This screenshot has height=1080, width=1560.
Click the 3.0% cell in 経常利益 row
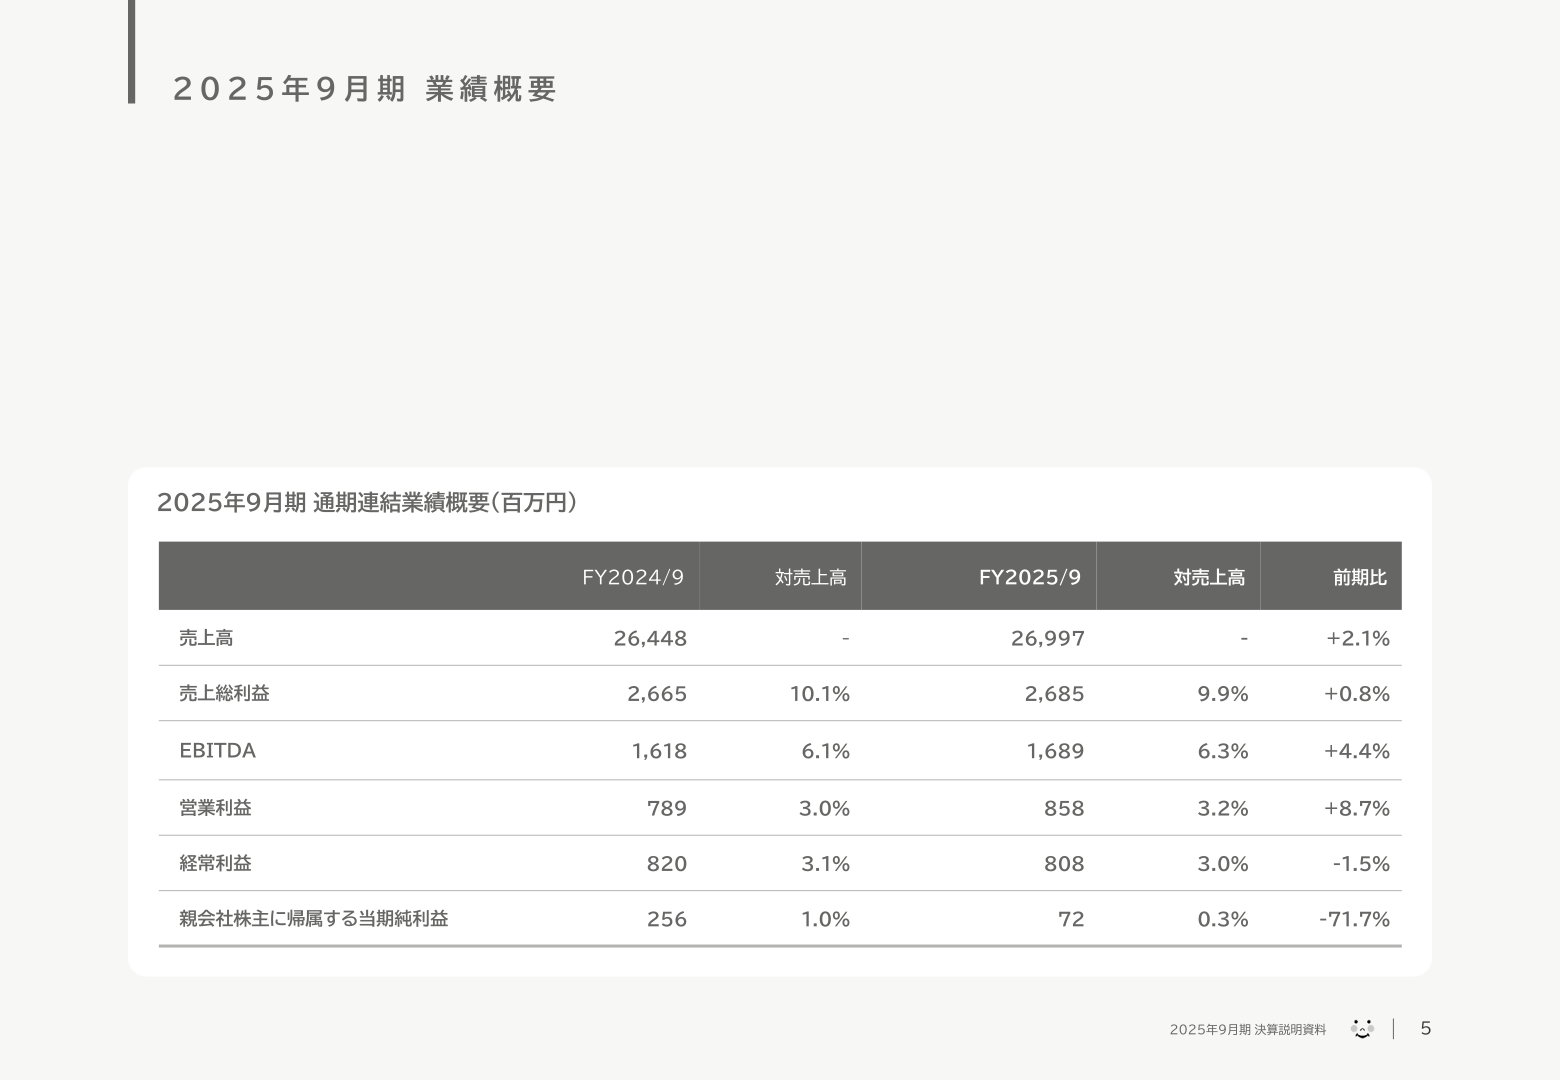[1223, 863]
